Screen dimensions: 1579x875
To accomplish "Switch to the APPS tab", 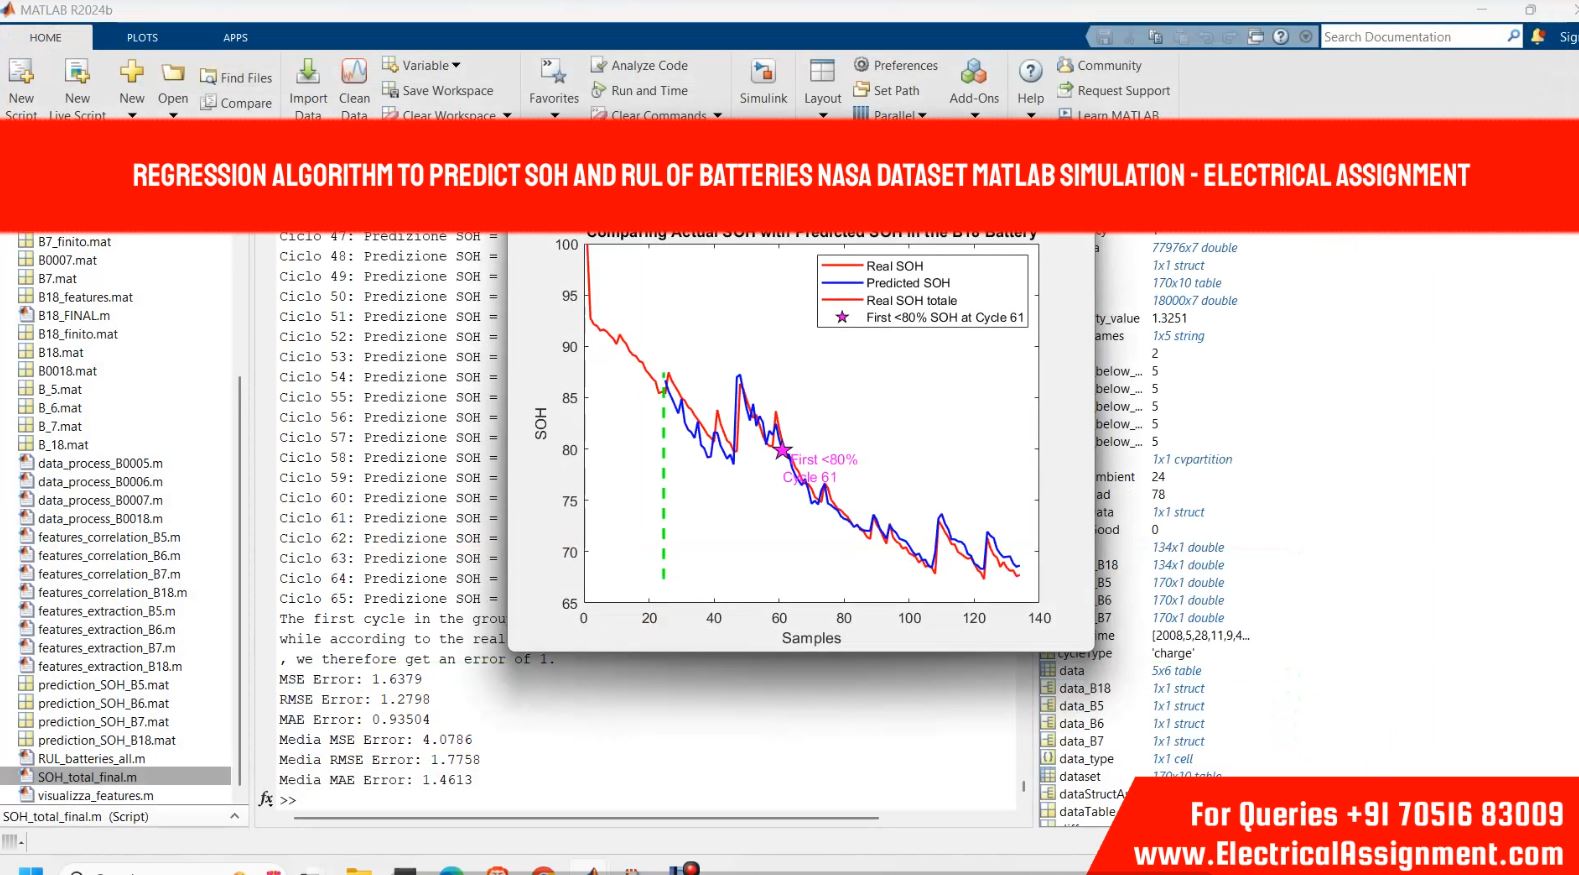I will [x=235, y=37].
